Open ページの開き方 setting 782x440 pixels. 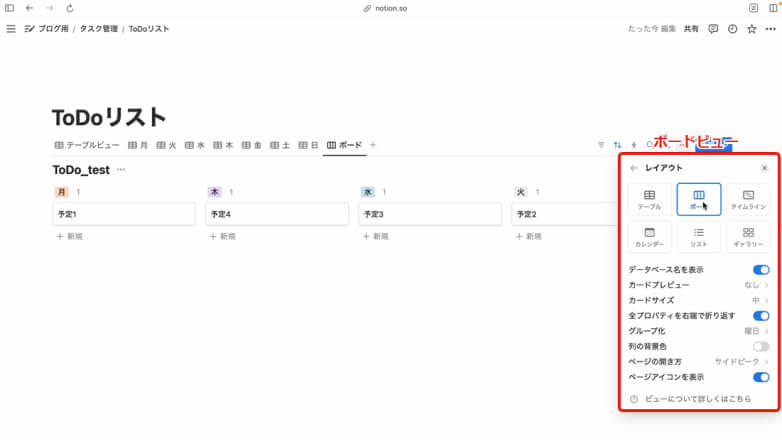[699, 362]
